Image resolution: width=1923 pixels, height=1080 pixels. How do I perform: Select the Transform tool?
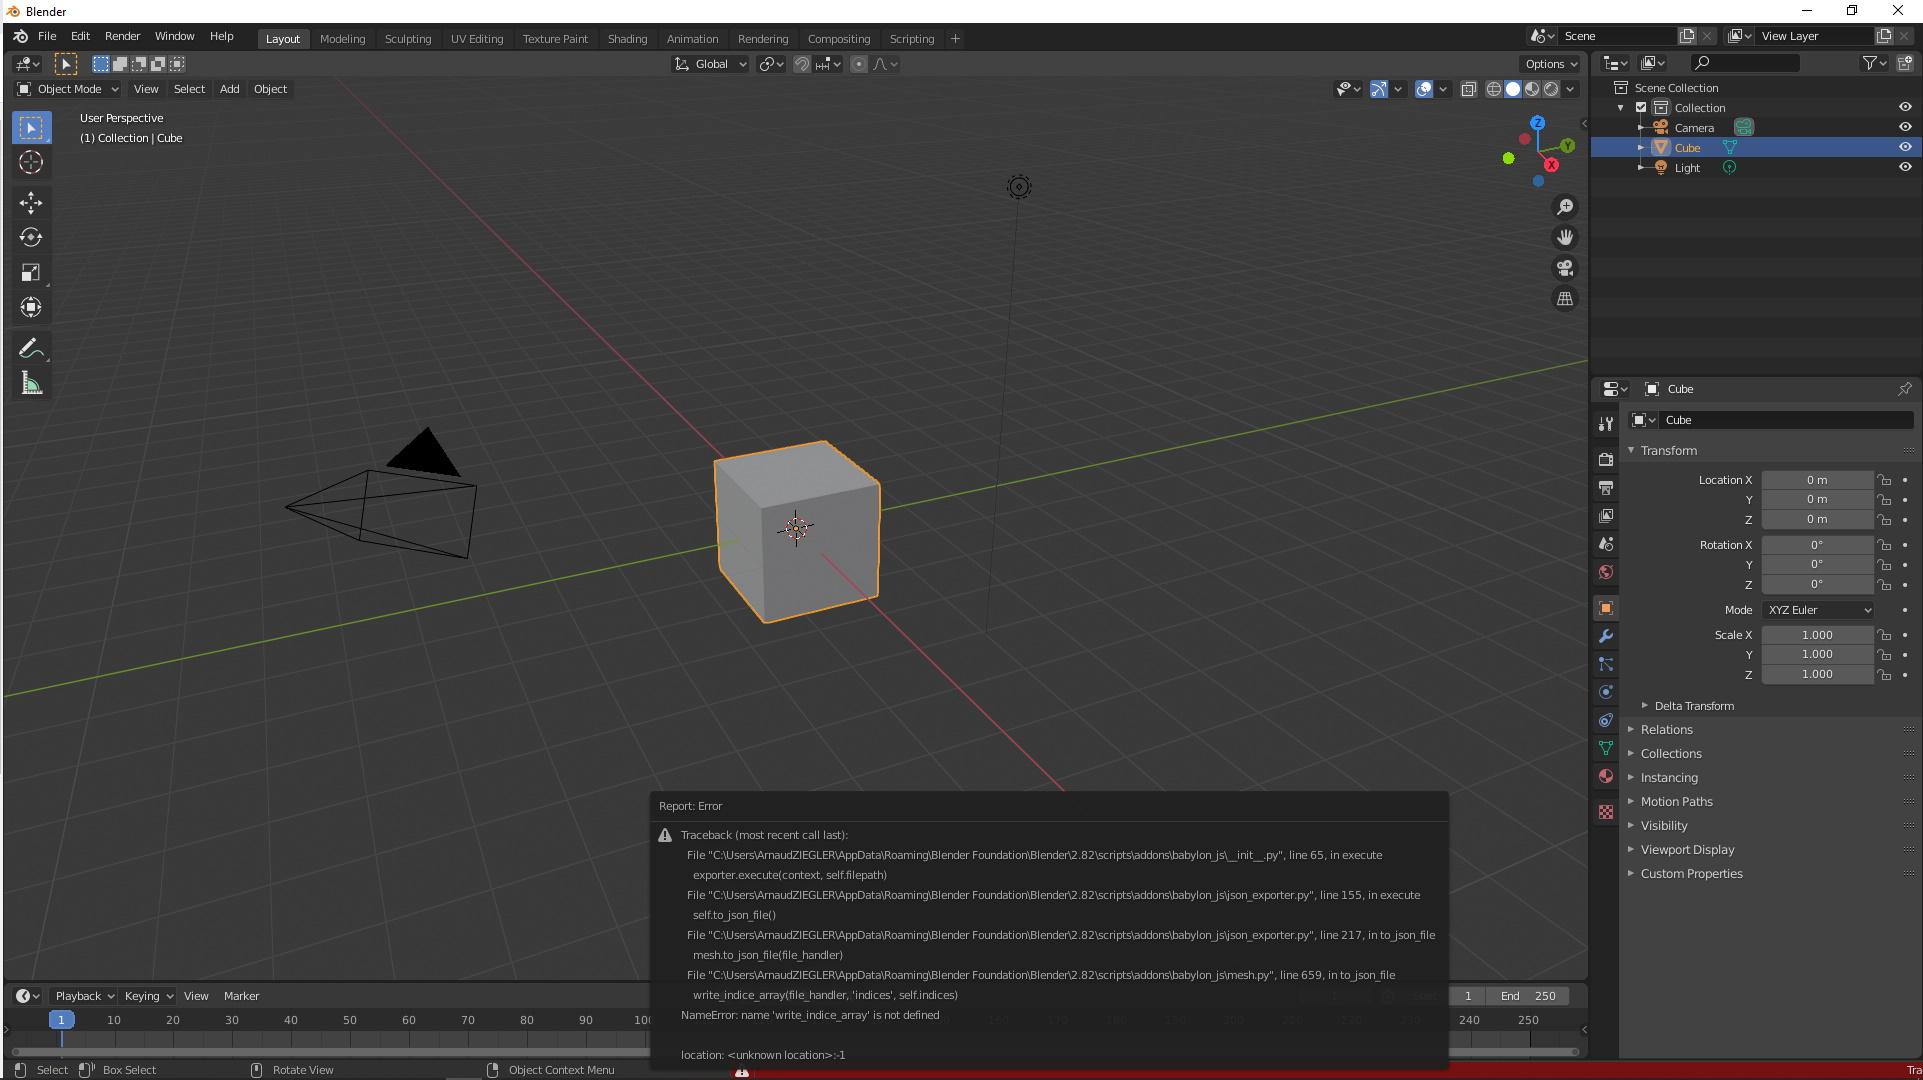coord(31,307)
